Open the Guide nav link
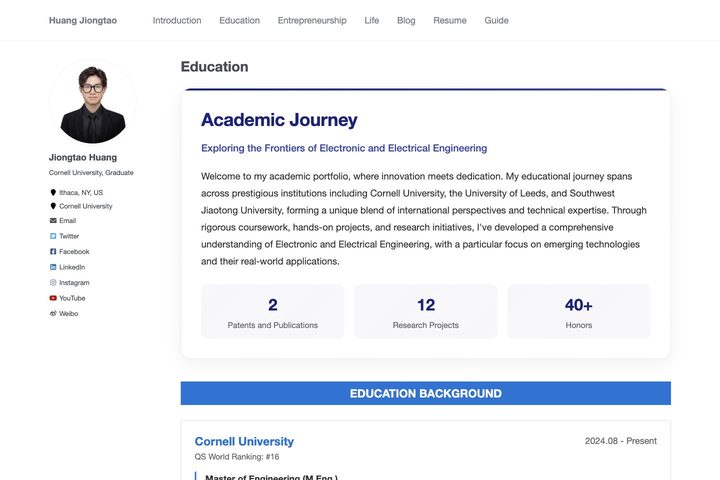Viewport: 720px width, 480px height. [x=496, y=21]
